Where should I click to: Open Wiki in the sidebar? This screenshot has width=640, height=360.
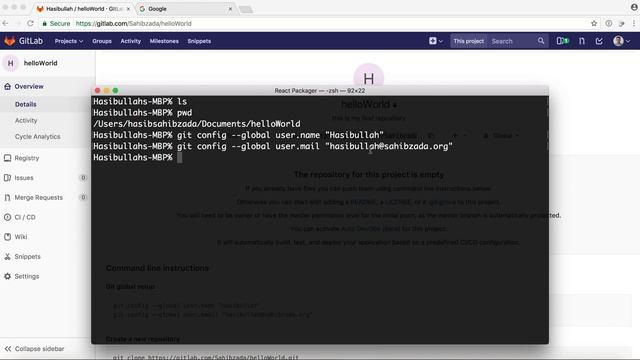click(x=20, y=237)
